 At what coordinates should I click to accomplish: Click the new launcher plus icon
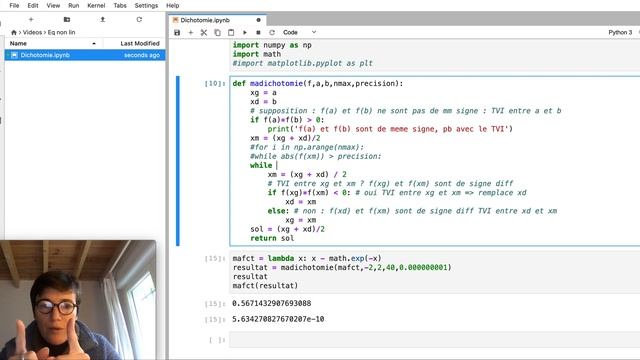coord(31,19)
